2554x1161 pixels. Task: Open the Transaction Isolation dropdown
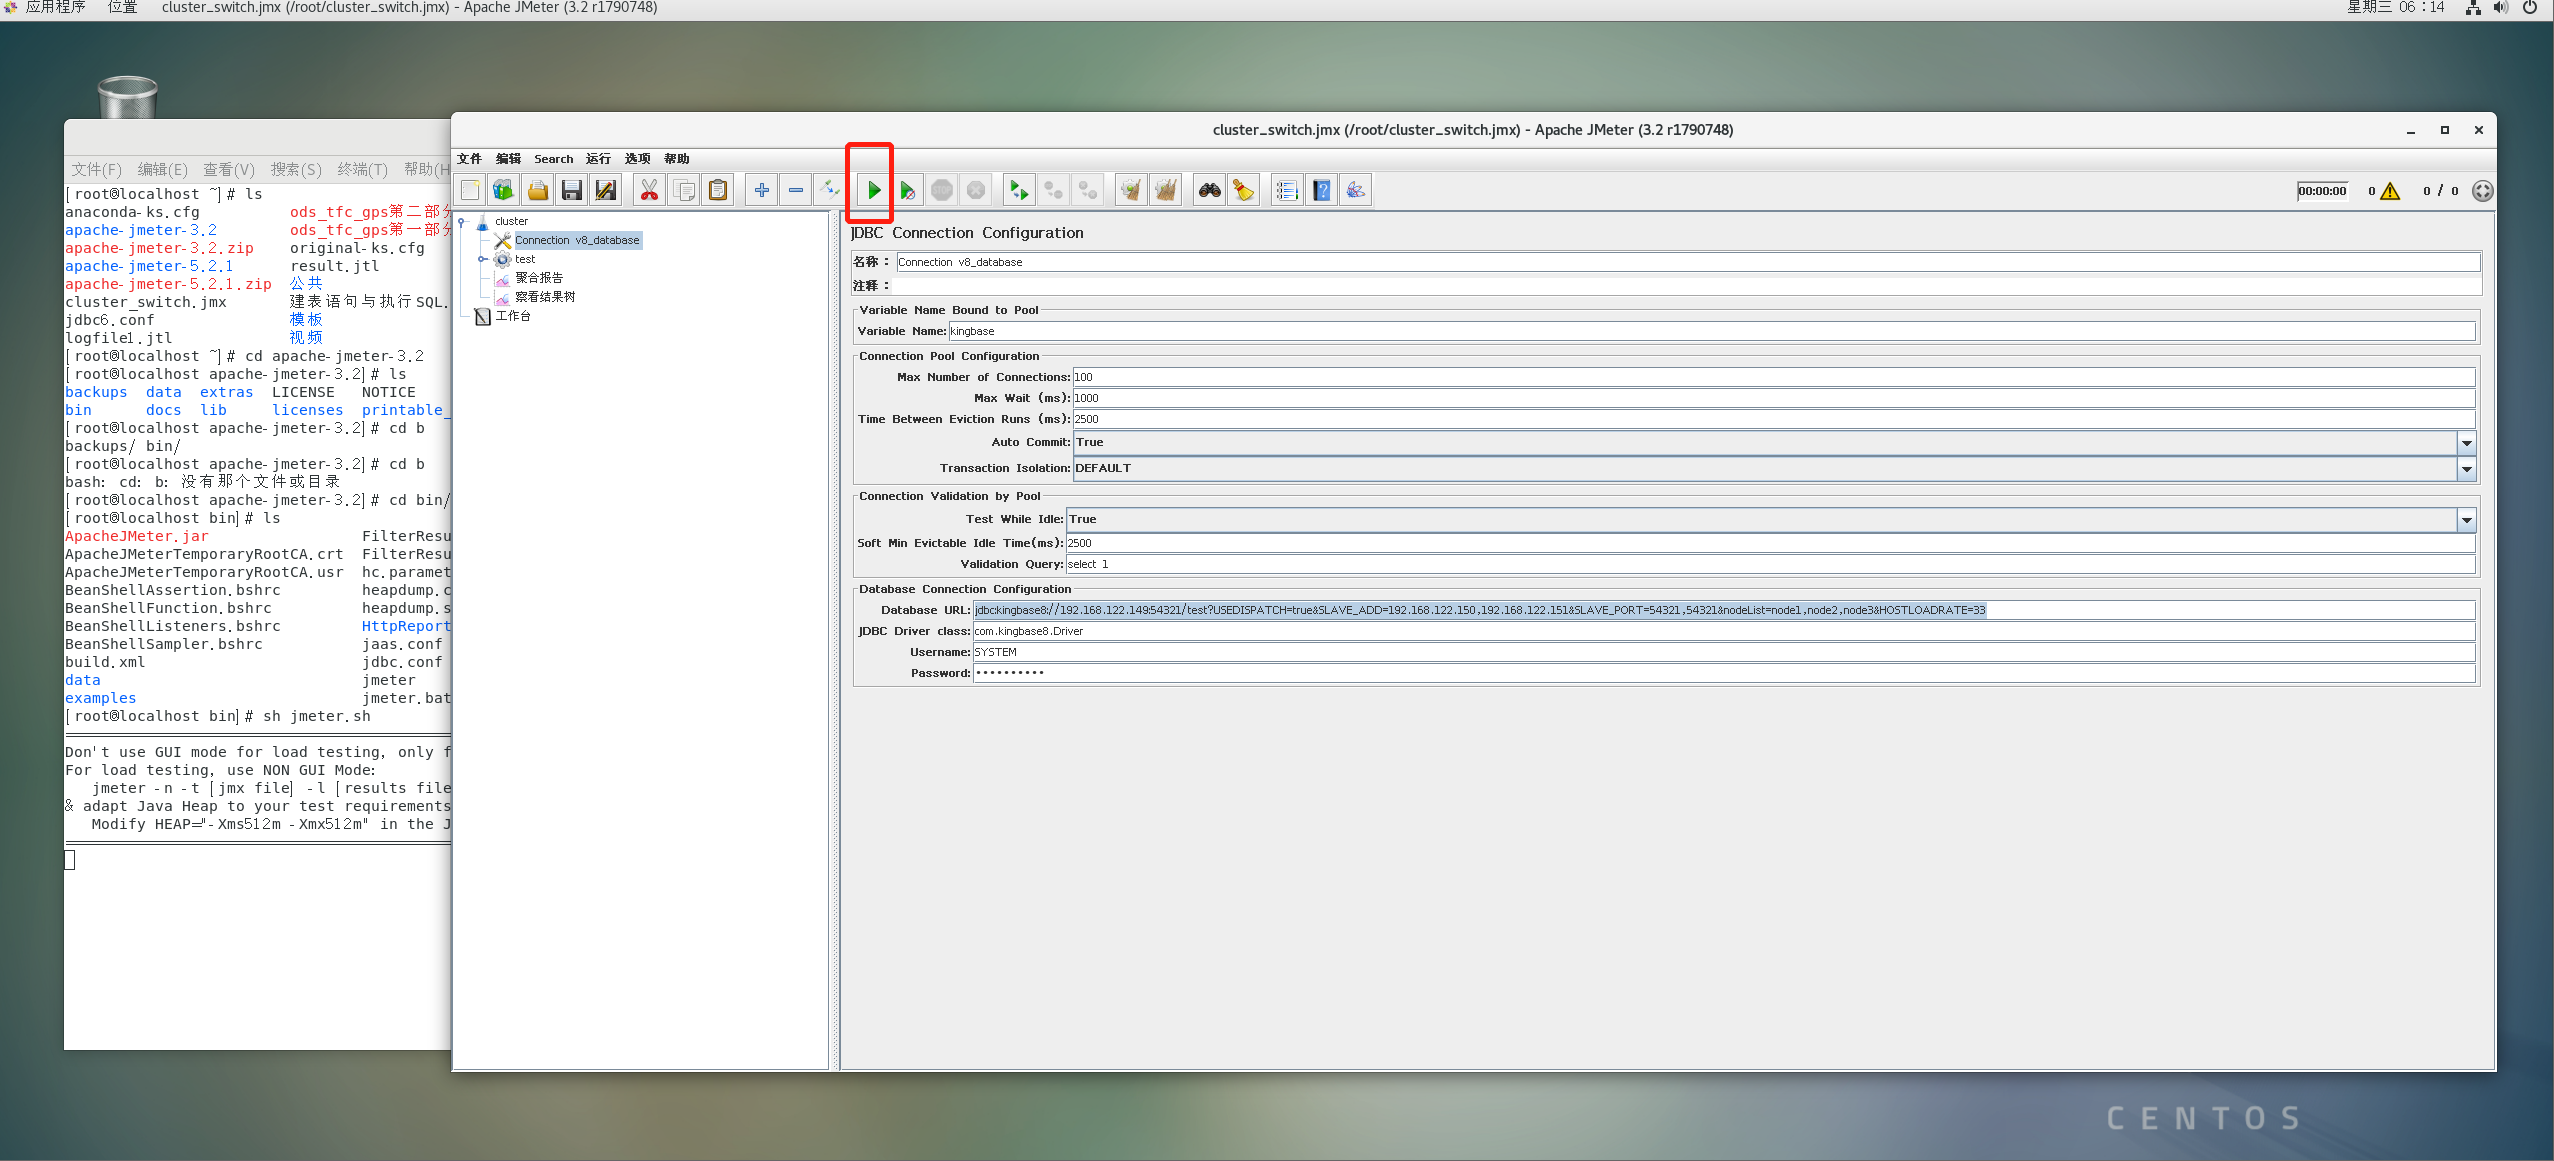[2466, 469]
